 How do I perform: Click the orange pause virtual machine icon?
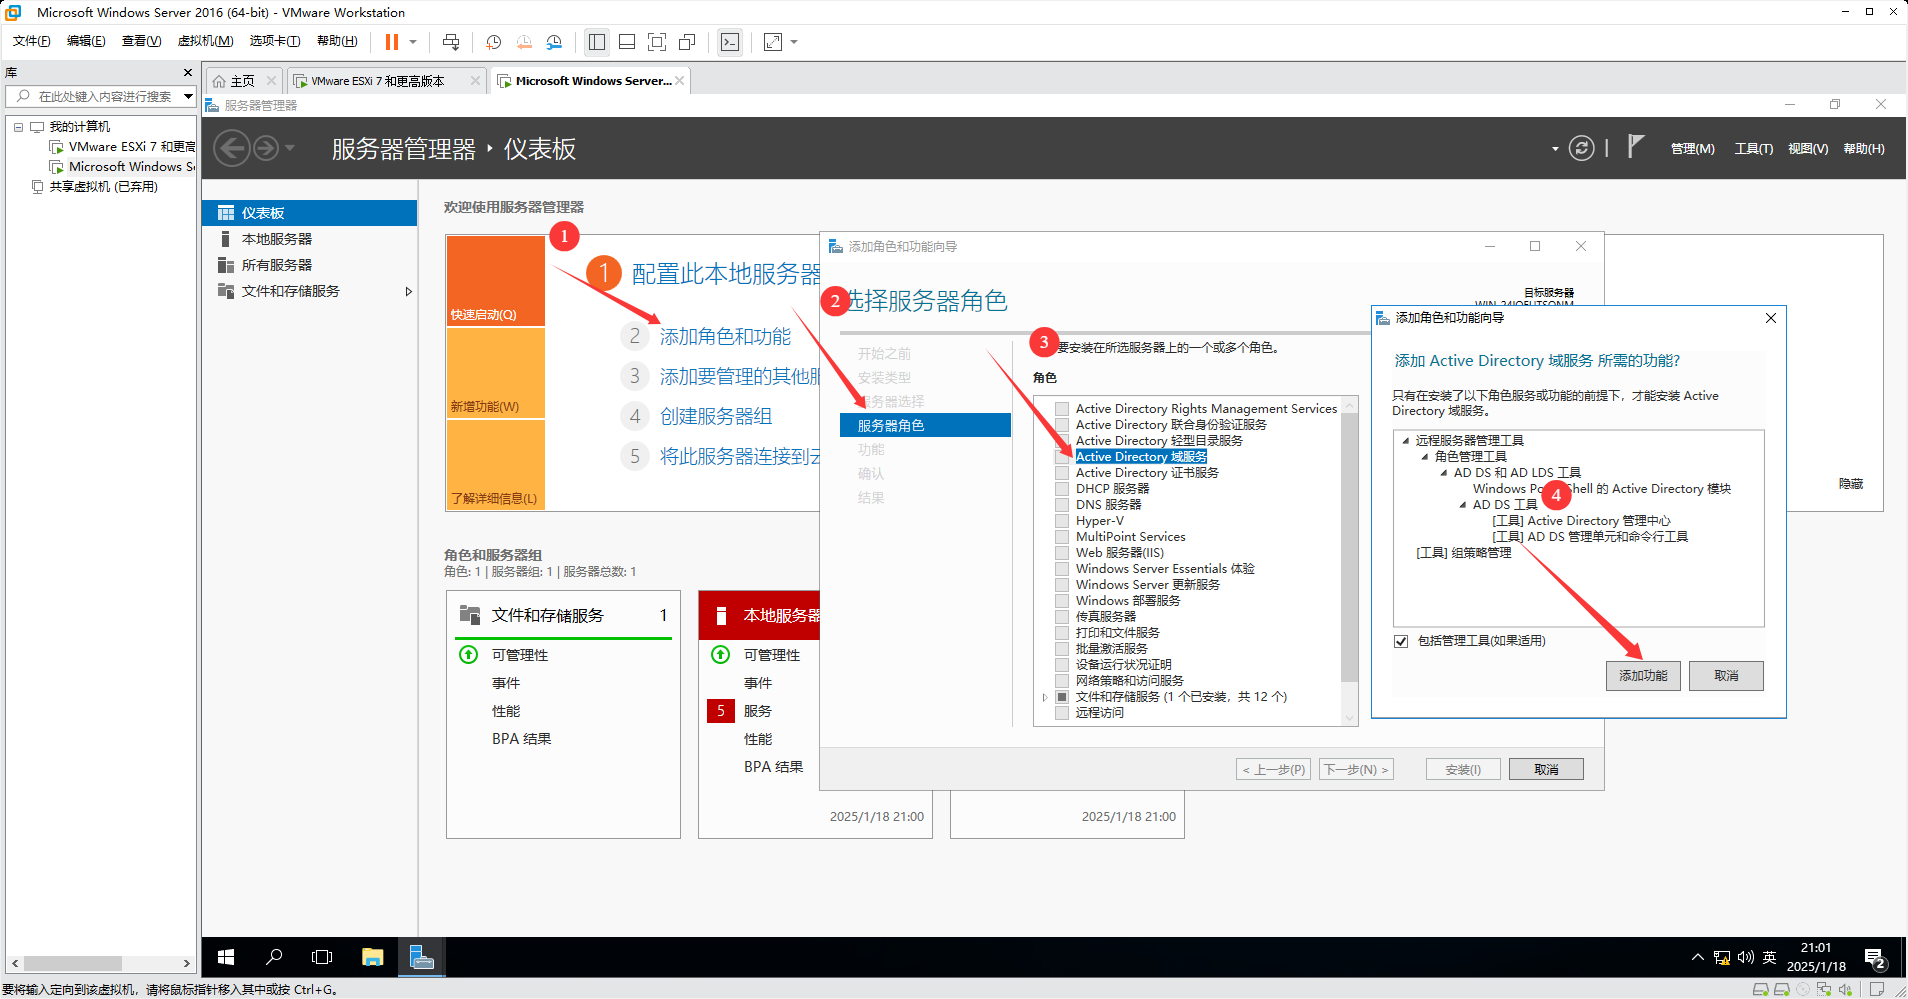pos(391,42)
